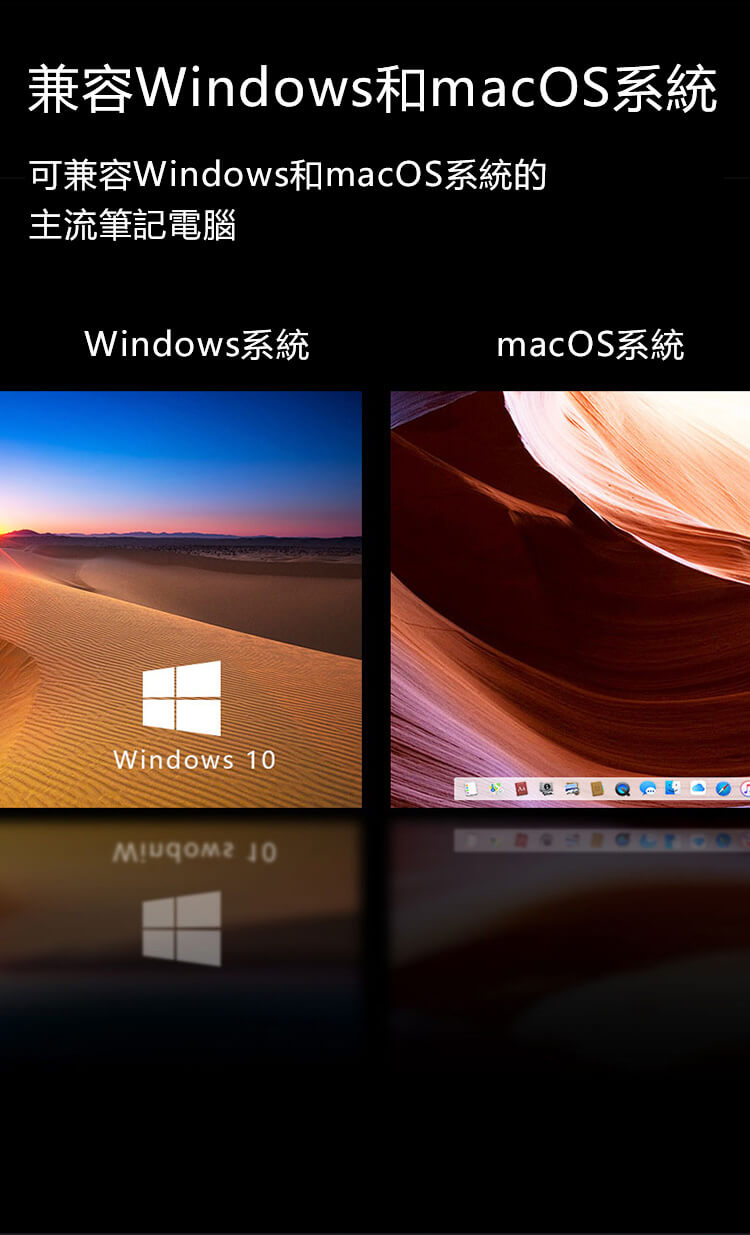Open Reminders from the macOS dock
This screenshot has width=750, height=1235.
470,790
